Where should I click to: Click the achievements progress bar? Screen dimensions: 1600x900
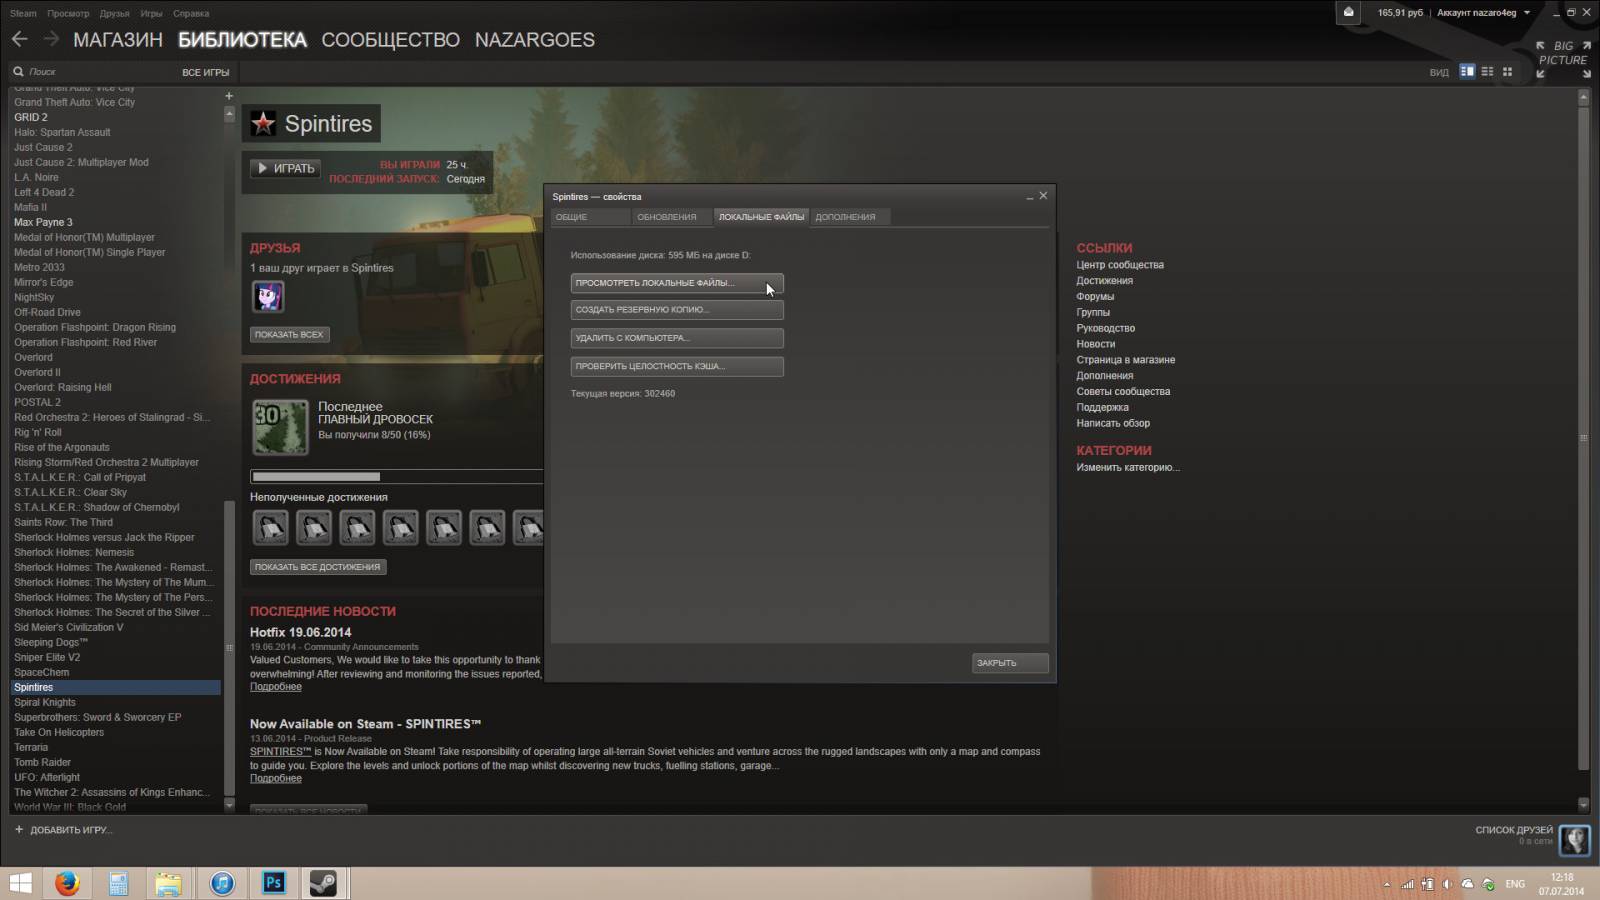click(x=397, y=477)
